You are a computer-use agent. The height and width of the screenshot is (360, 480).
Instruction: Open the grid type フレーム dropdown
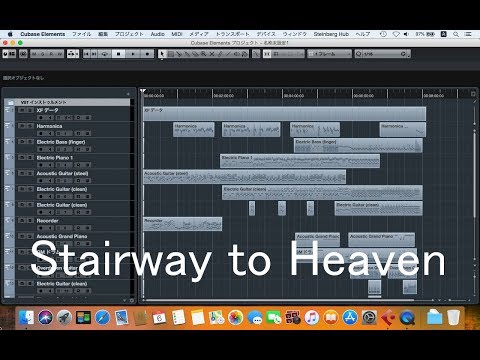click(x=329, y=54)
